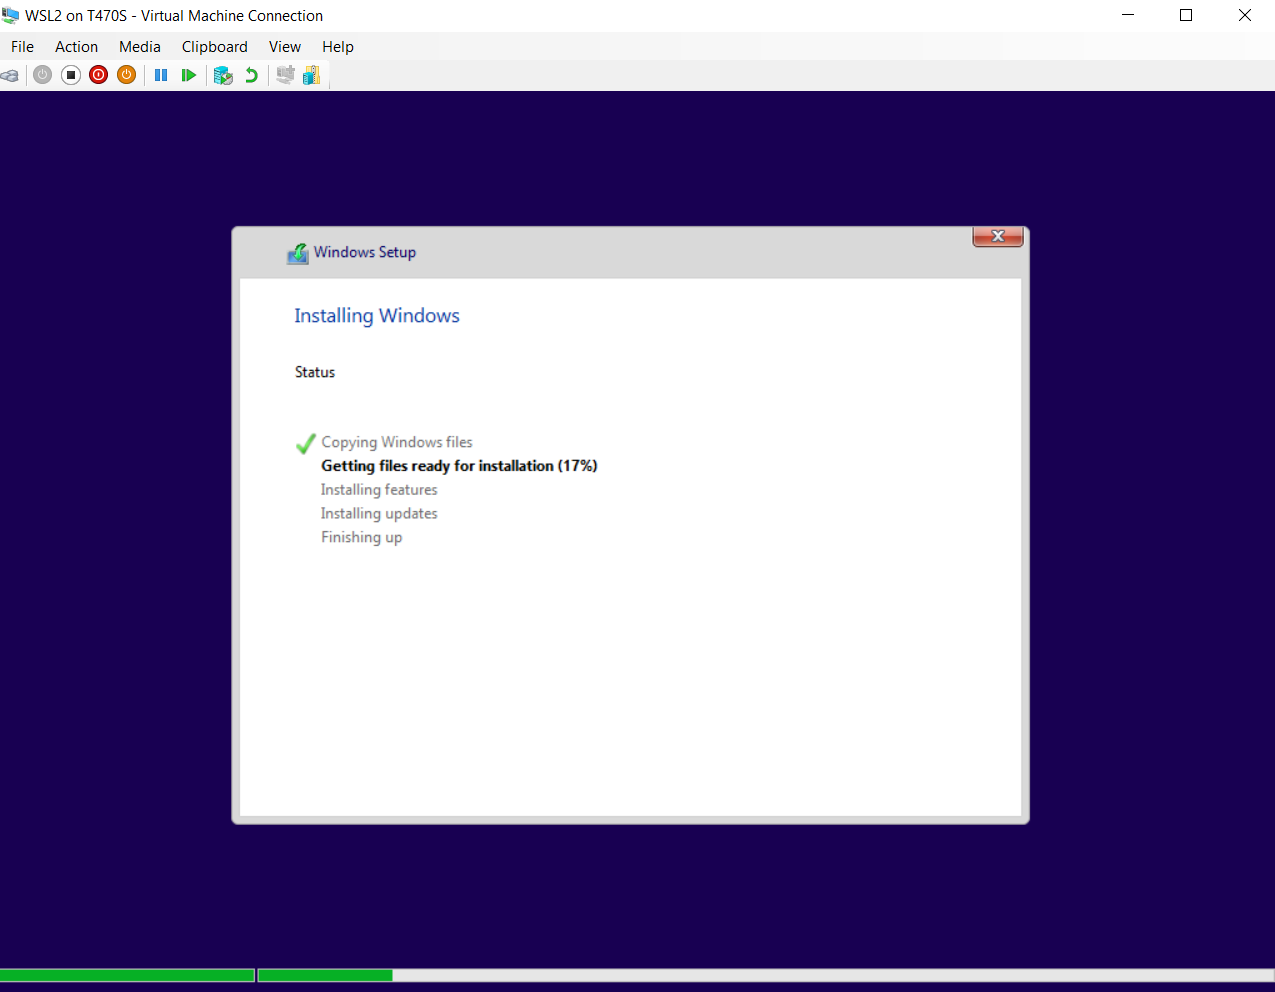This screenshot has width=1275, height=992.
Task: Click the Getting files ready status text
Action: [459, 466]
